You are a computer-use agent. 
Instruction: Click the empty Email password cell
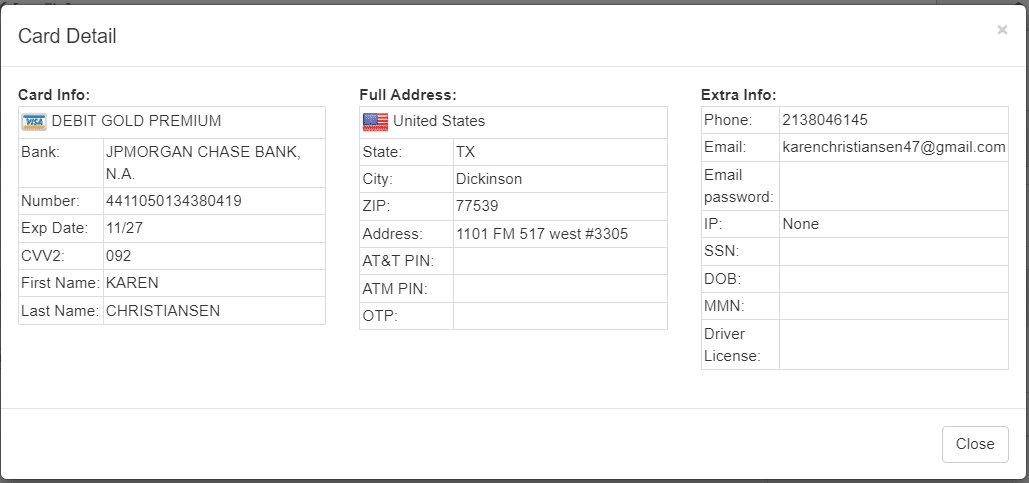click(x=893, y=185)
